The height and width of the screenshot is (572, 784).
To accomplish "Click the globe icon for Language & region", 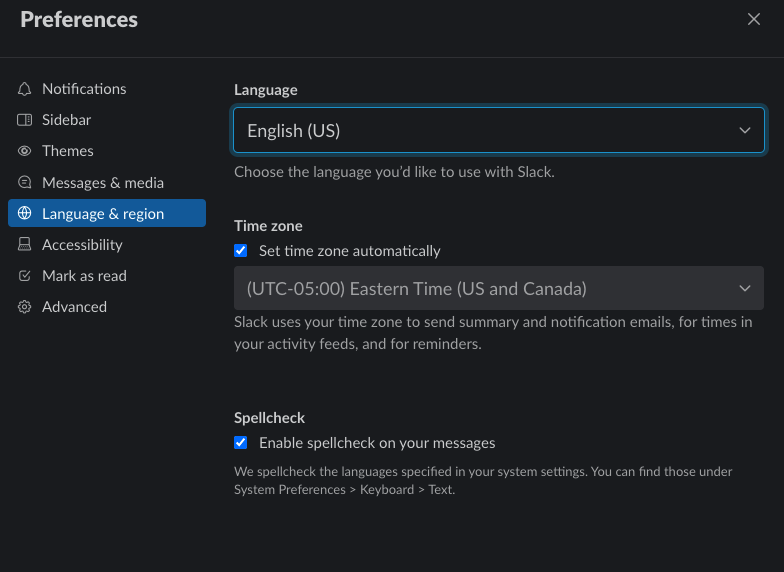I will (24, 213).
